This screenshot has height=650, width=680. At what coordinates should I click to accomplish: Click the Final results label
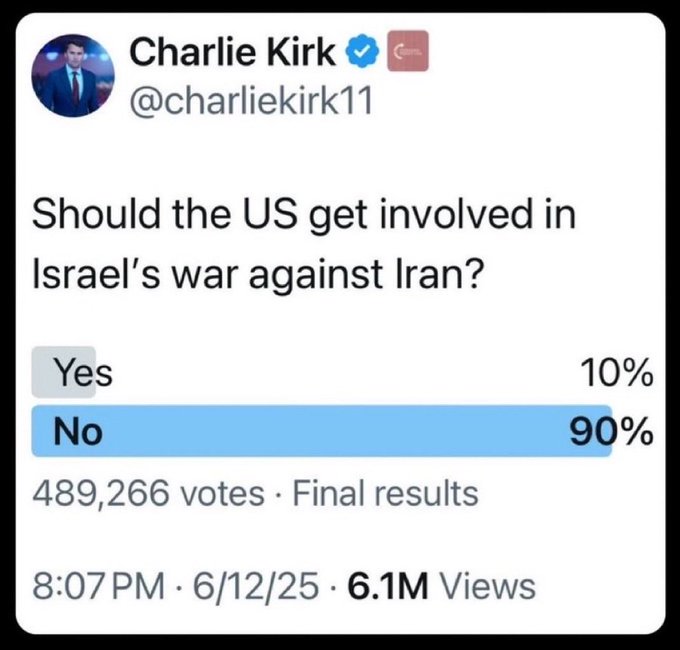(x=386, y=493)
